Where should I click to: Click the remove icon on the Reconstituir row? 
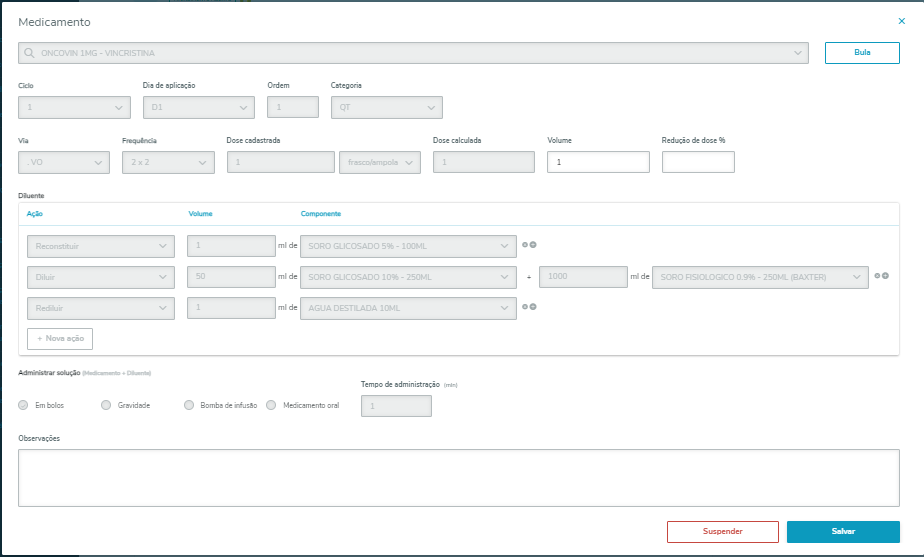(x=524, y=246)
